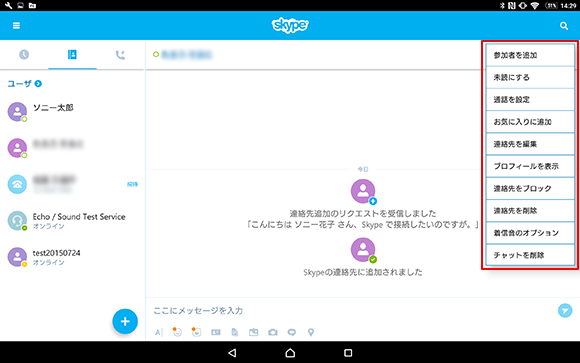
Task: Select プロフィールを表示 menu item
Action: click(530, 166)
